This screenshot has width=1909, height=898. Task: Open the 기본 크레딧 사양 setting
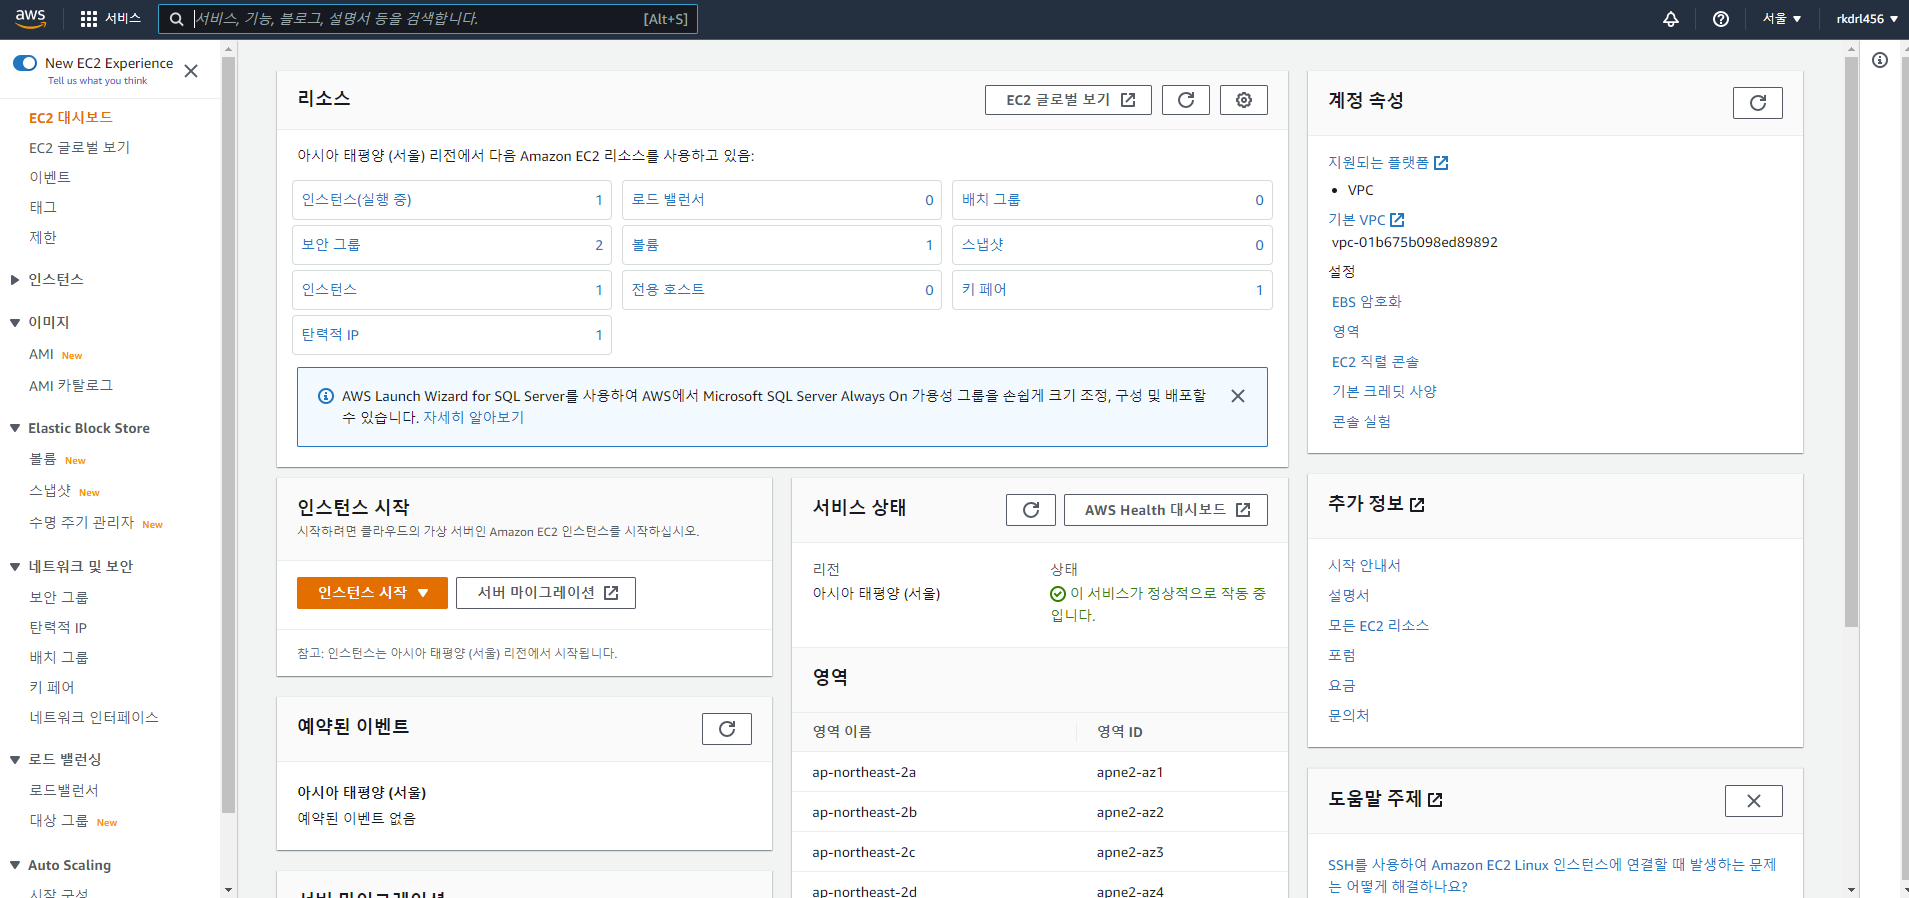(1384, 392)
